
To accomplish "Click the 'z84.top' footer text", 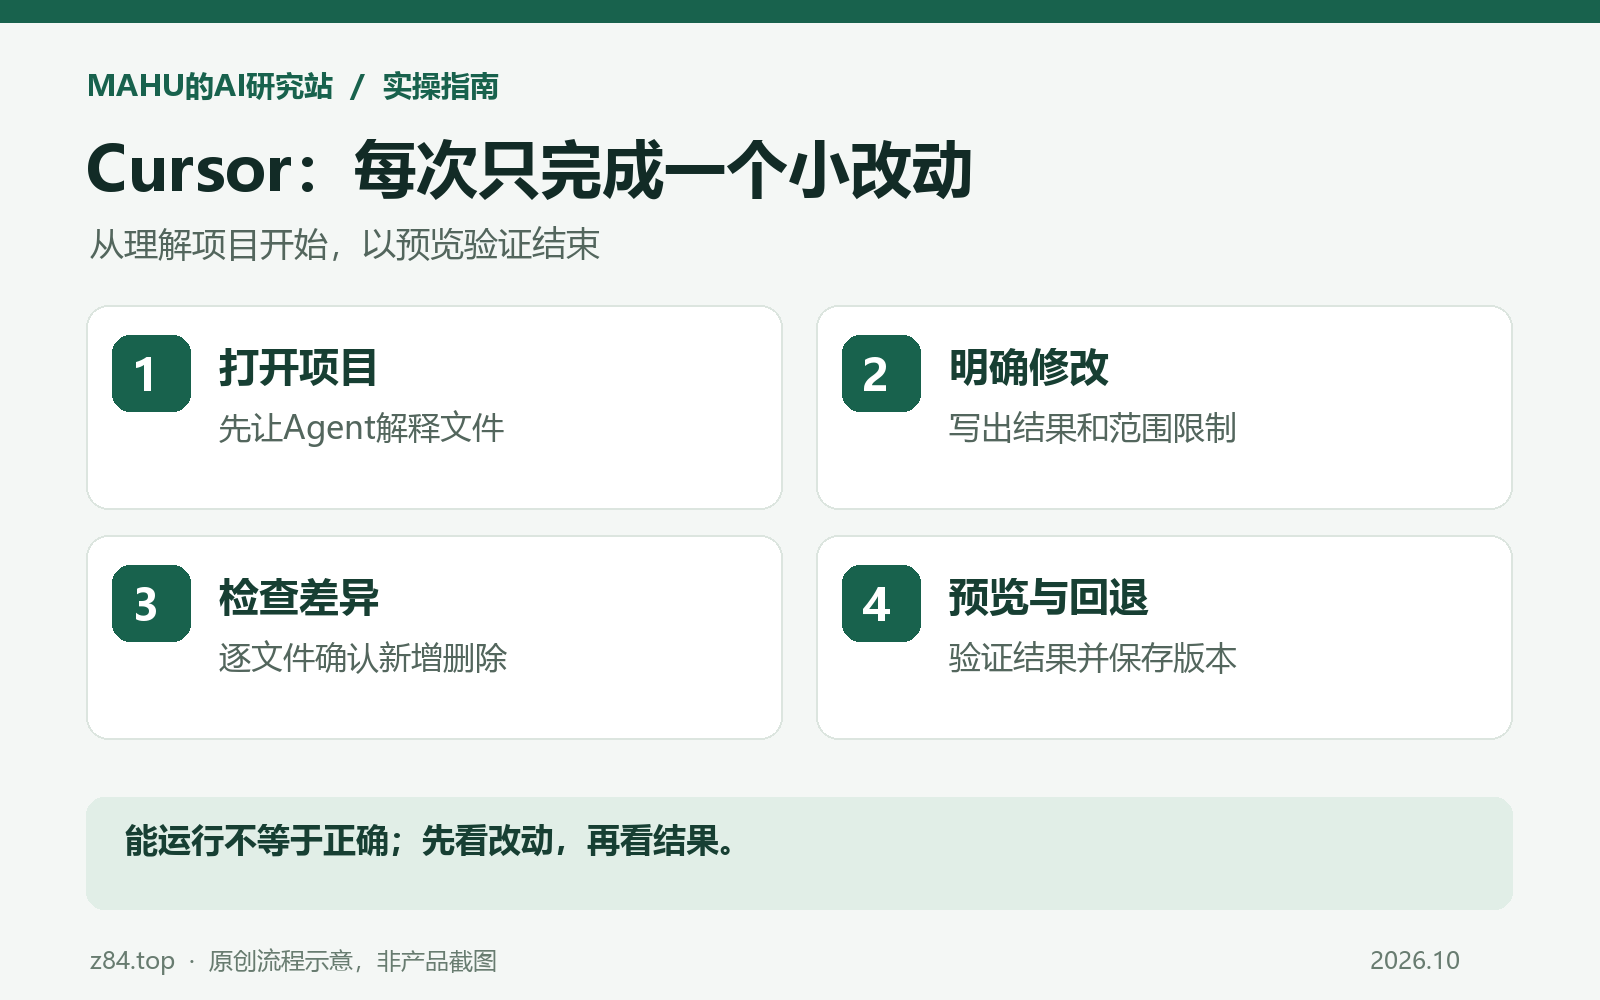I will pyautogui.click(x=132, y=960).
